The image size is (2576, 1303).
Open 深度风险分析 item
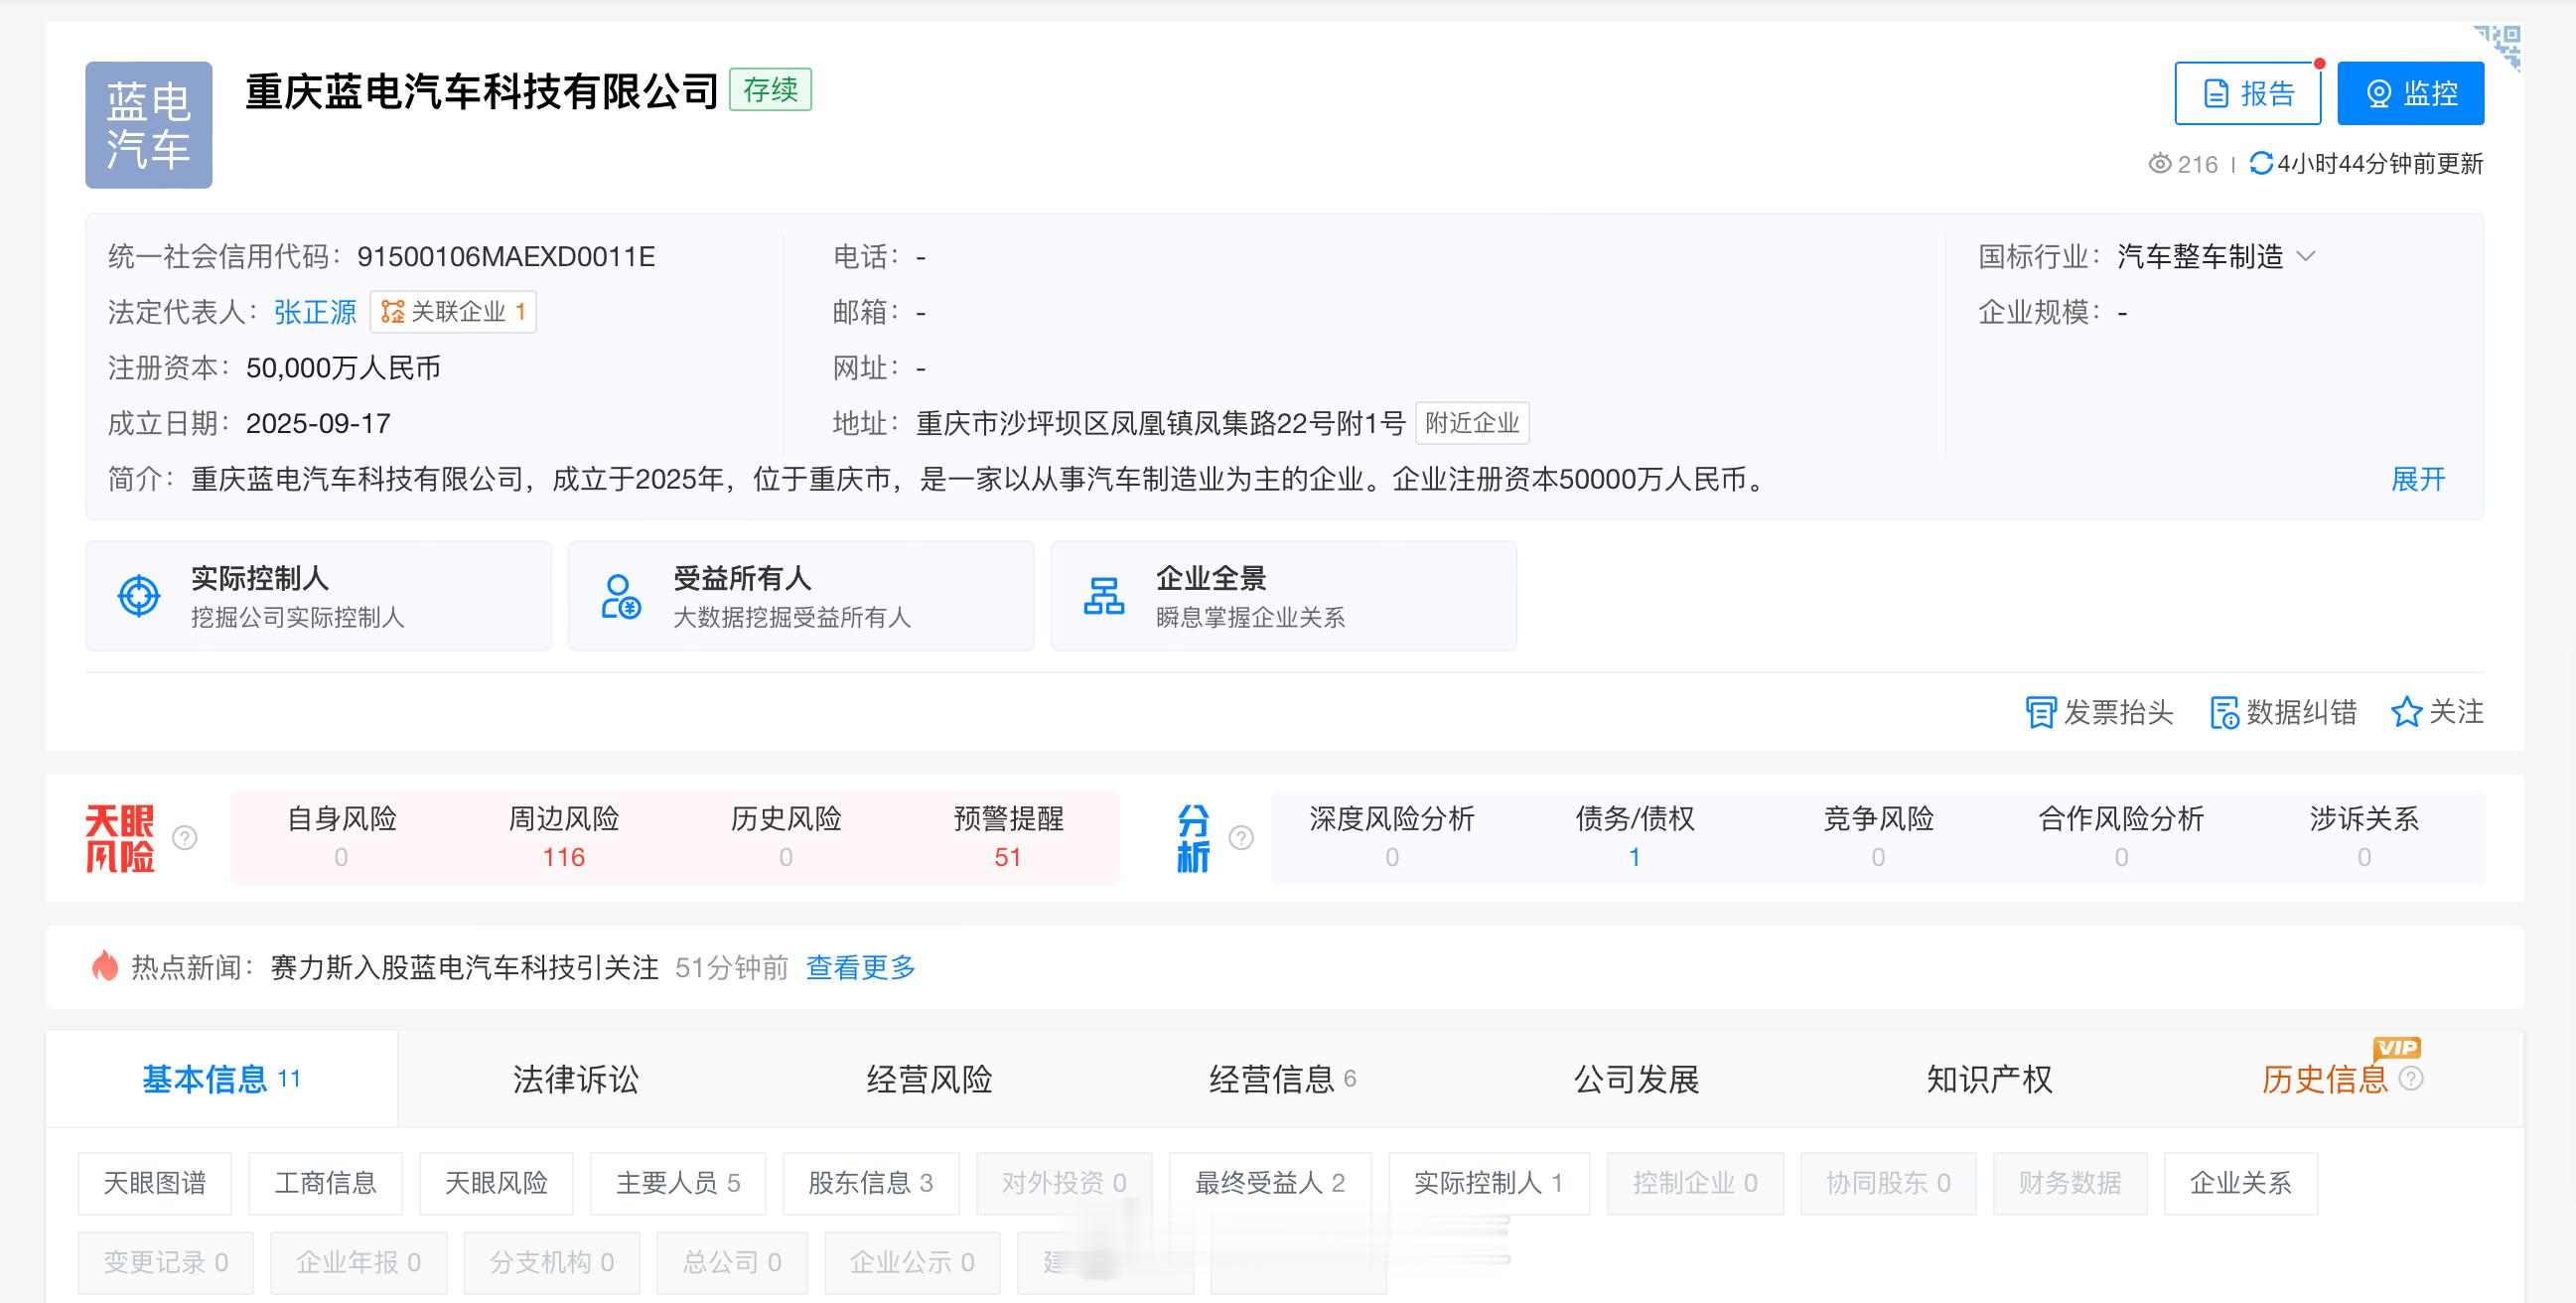[x=1392, y=837]
